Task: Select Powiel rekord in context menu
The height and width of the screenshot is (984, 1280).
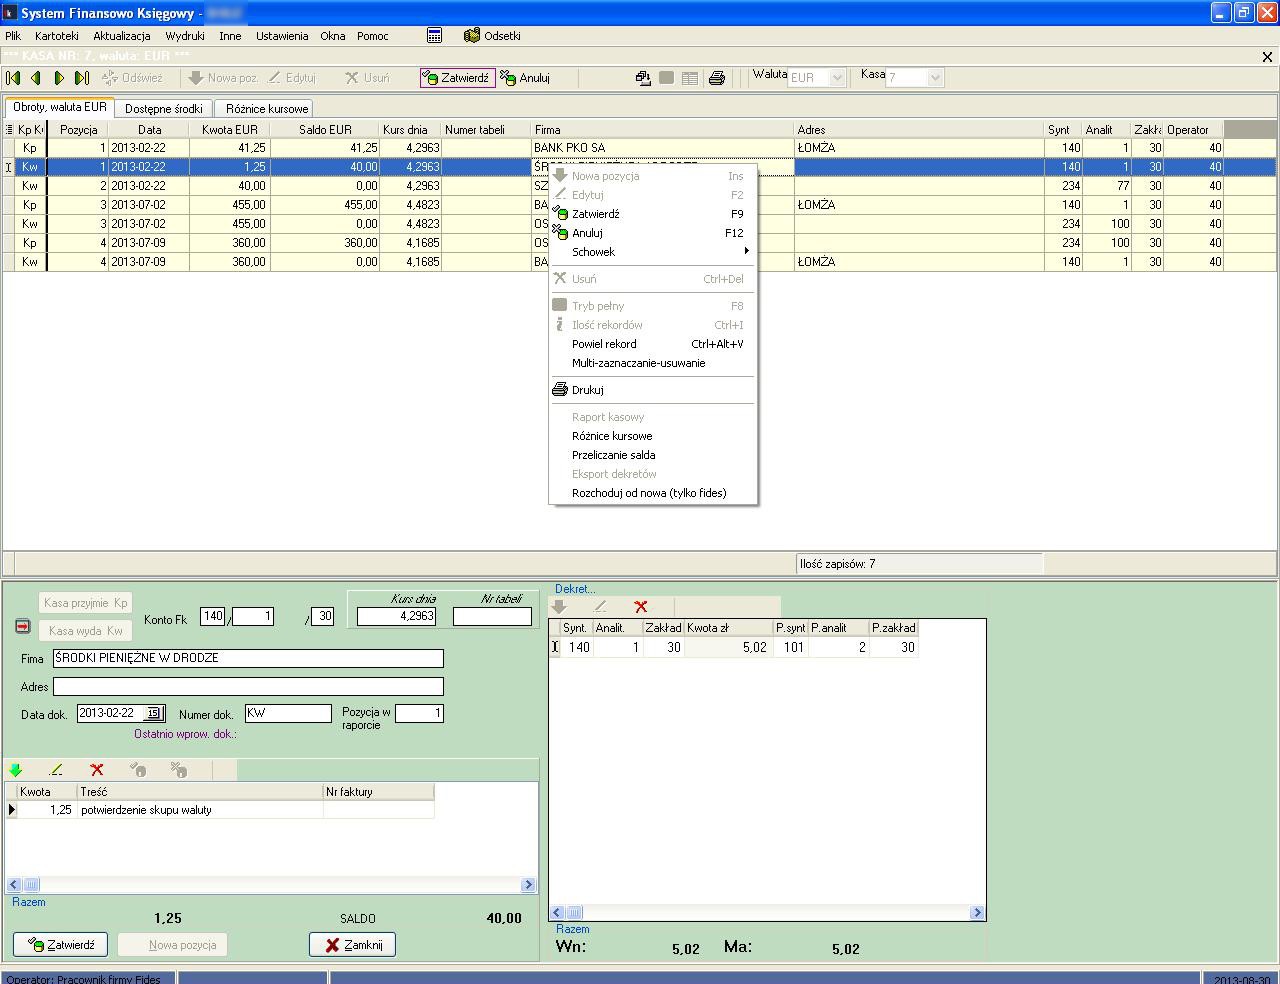Action: coord(653,344)
